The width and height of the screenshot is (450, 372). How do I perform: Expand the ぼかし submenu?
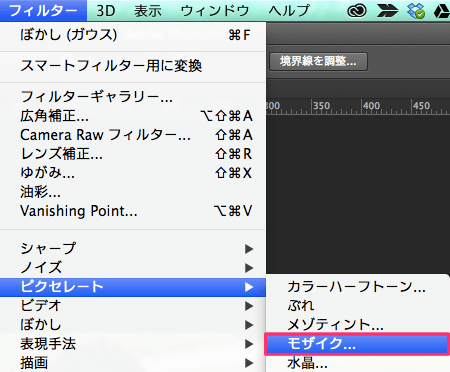pos(133,325)
